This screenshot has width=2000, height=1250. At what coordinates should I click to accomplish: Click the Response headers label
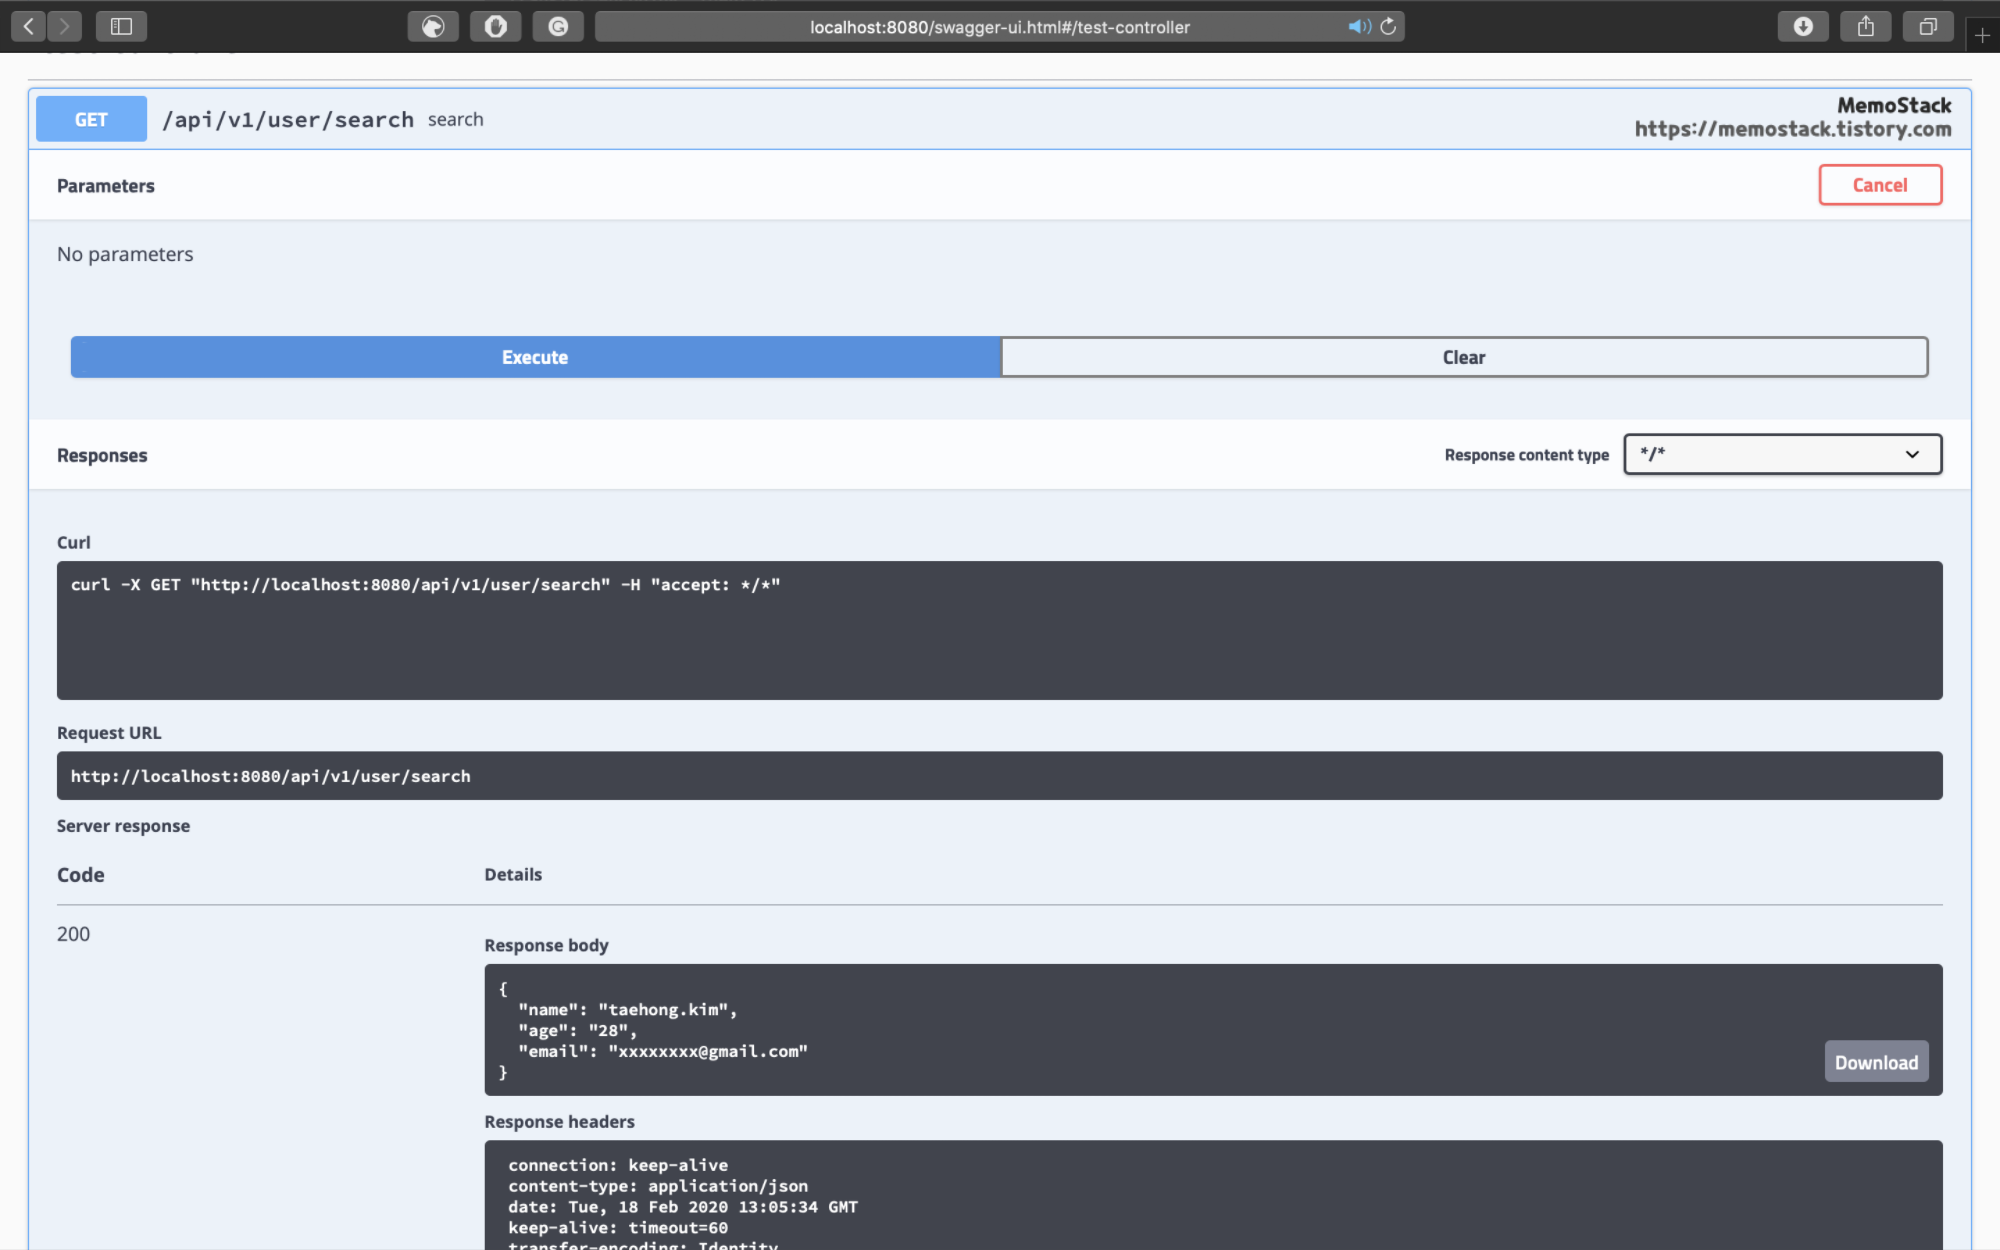click(x=559, y=1122)
